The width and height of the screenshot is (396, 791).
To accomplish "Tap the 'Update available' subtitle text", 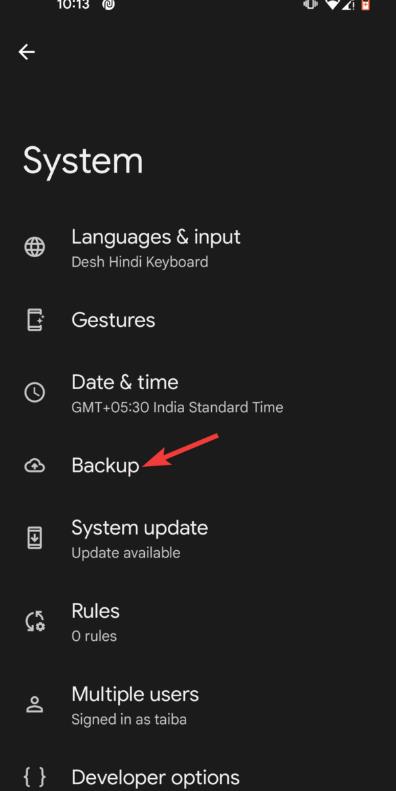I will pyautogui.click(x=126, y=553).
